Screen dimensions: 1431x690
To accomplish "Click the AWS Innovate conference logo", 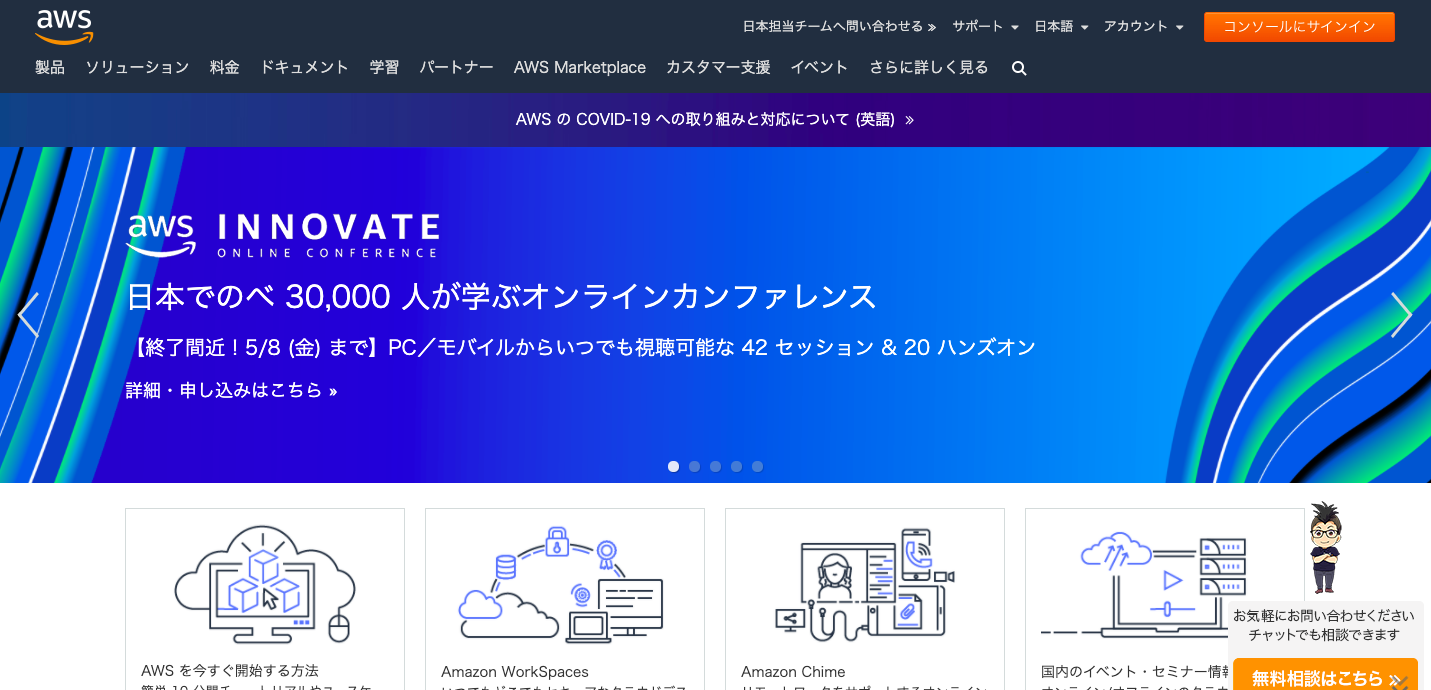I will pyautogui.click(x=282, y=236).
